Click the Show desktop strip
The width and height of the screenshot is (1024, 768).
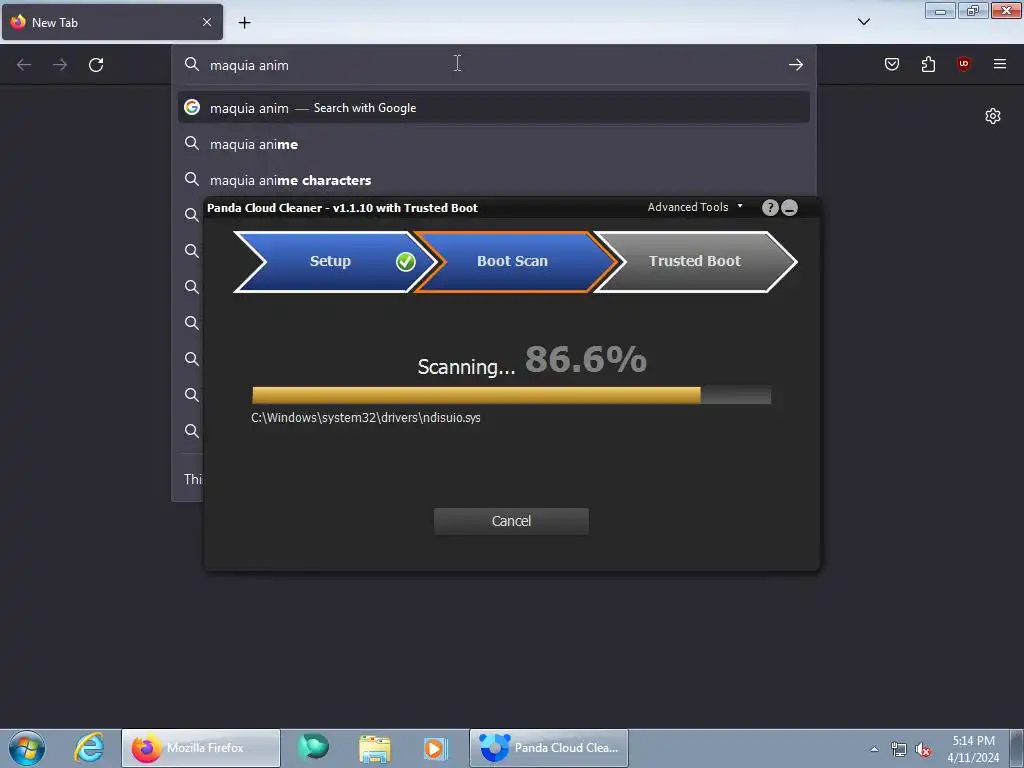coord(1017,748)
